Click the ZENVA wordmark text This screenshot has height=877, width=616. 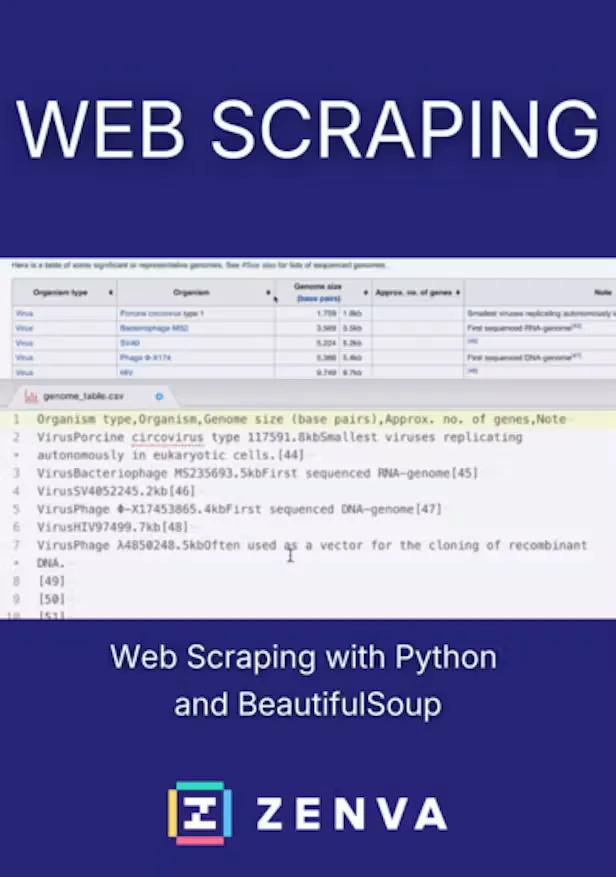[352, 814]
